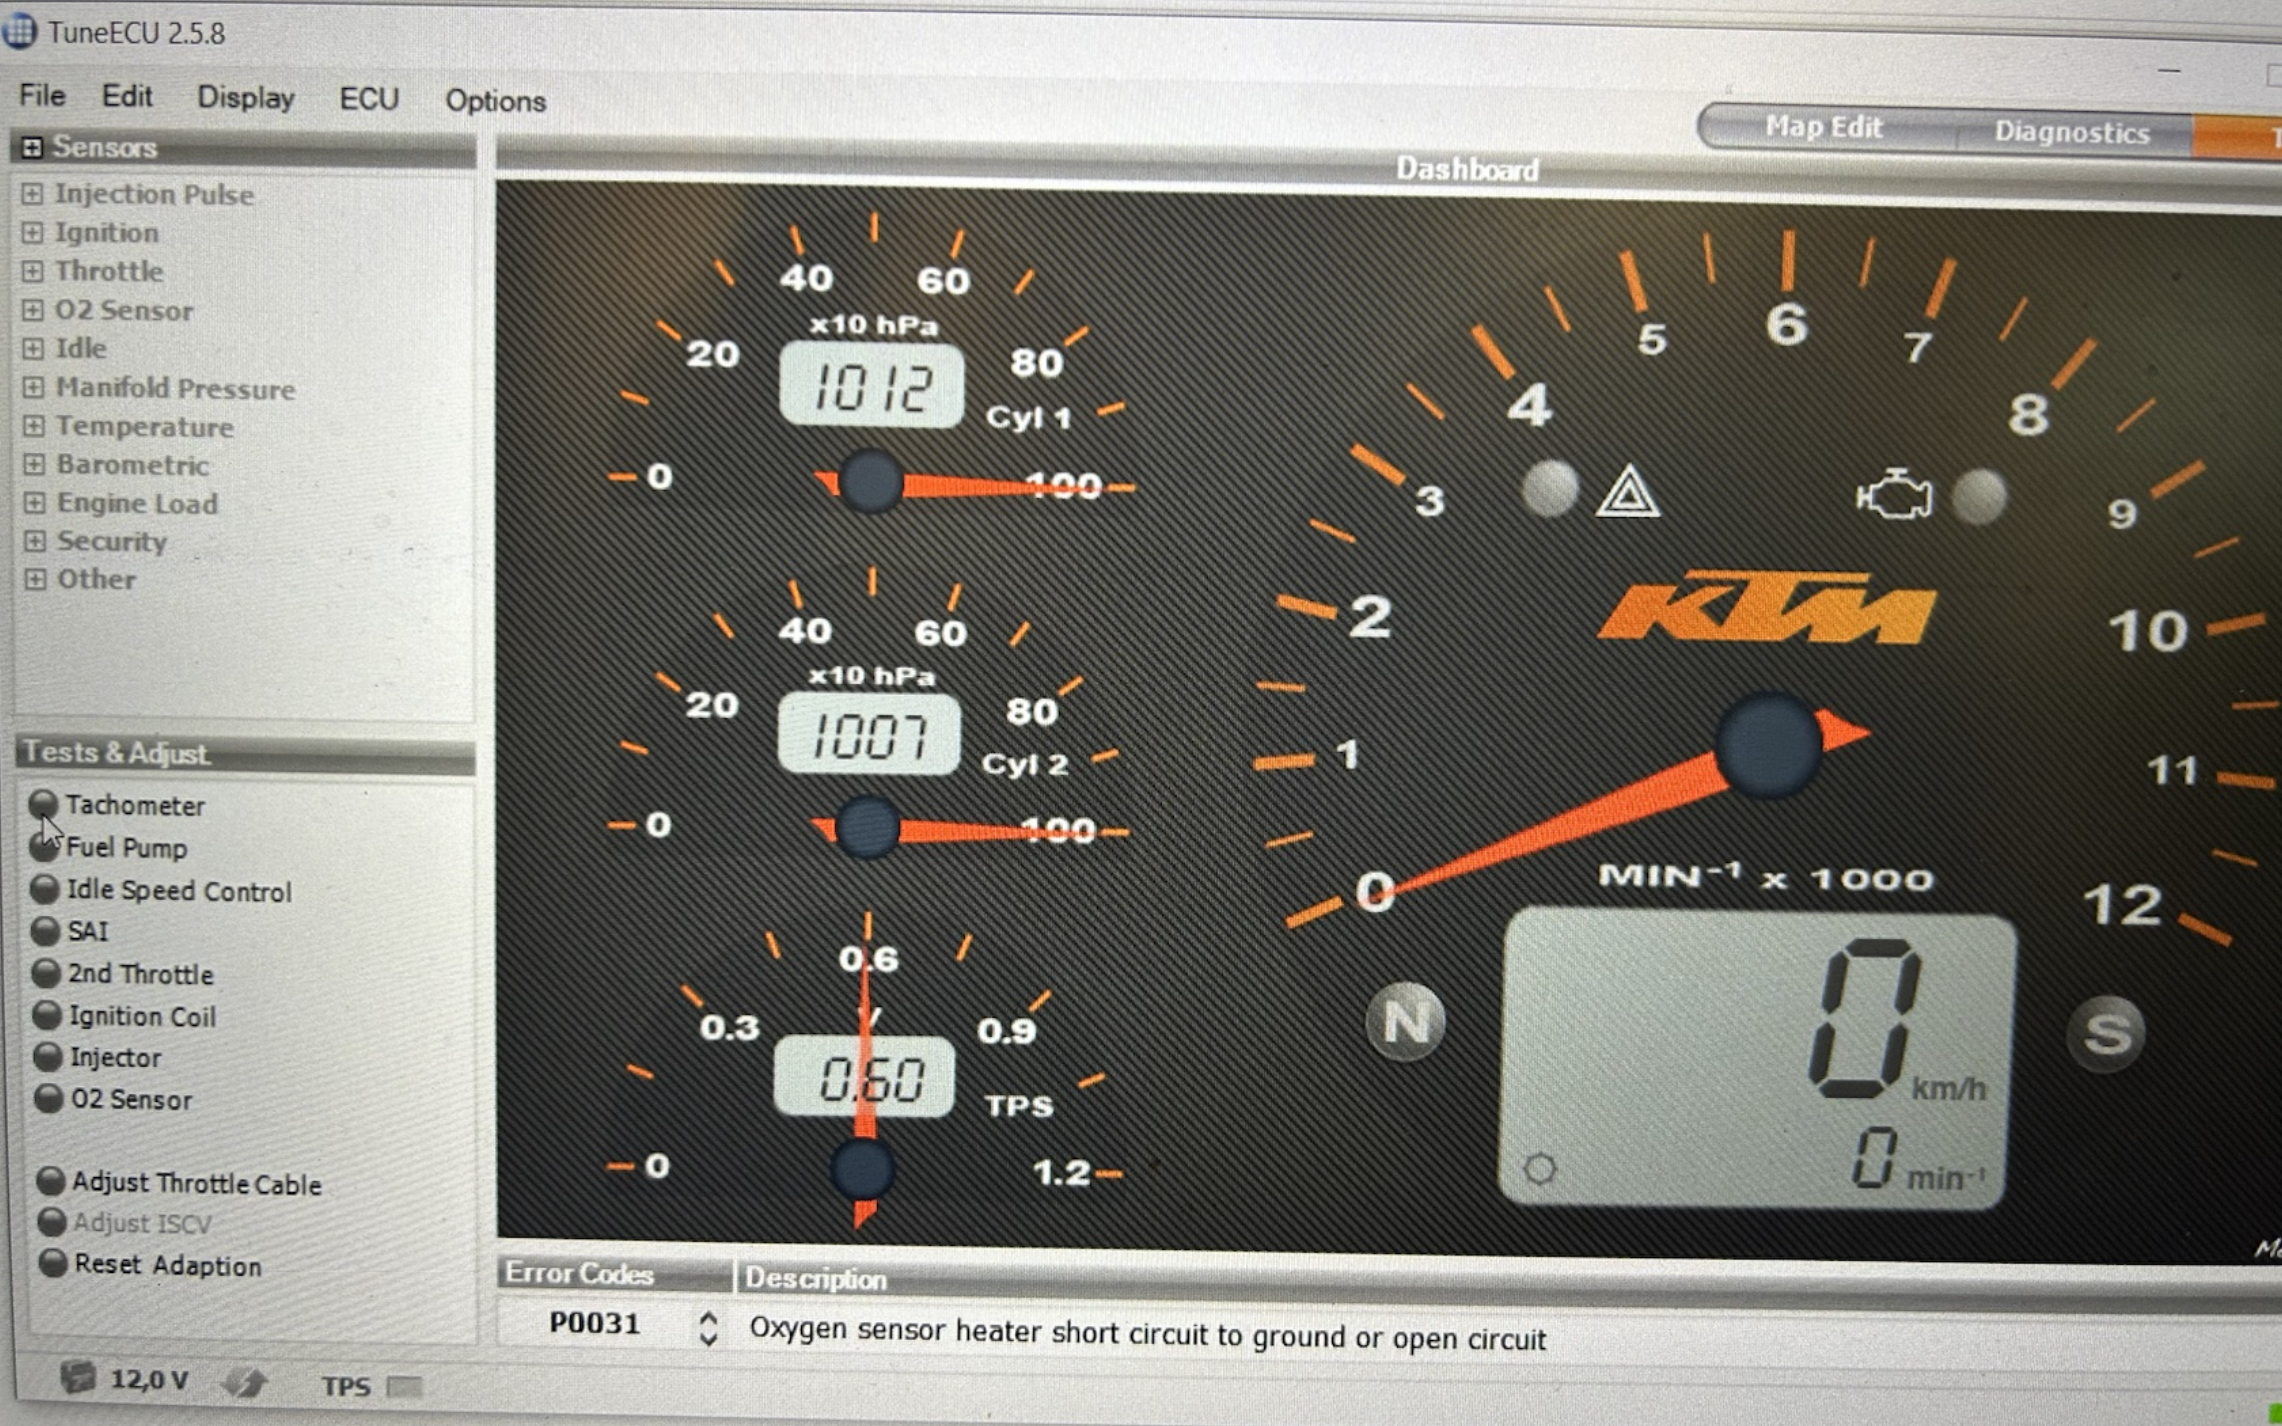Click the grey lamp beside engine icon
This screenshot has height=1426, width=2282.
pos(1979,497)
